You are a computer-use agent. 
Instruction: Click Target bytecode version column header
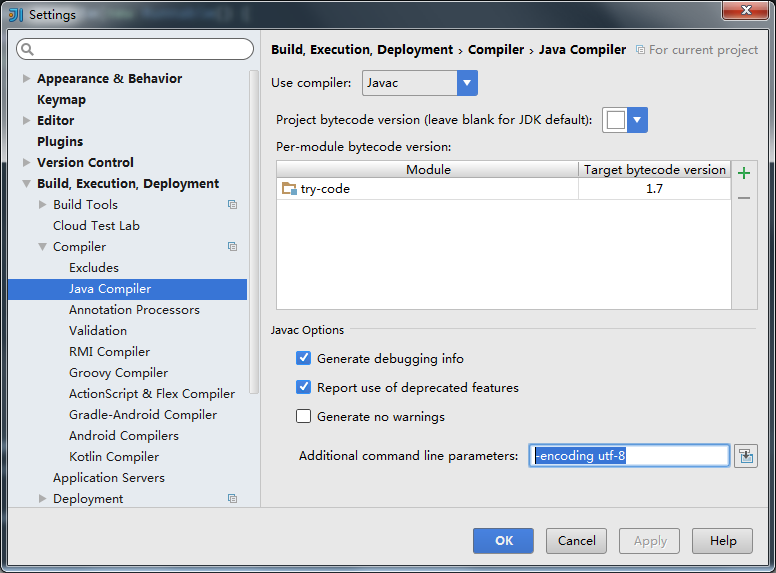tap(654, 170)
